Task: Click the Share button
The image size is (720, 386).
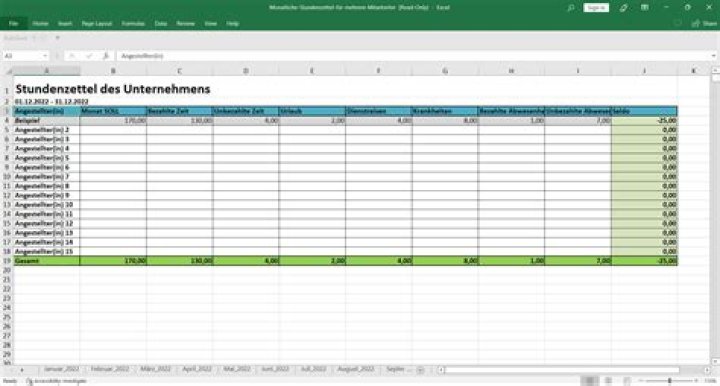Action: [x=704, y=23]
